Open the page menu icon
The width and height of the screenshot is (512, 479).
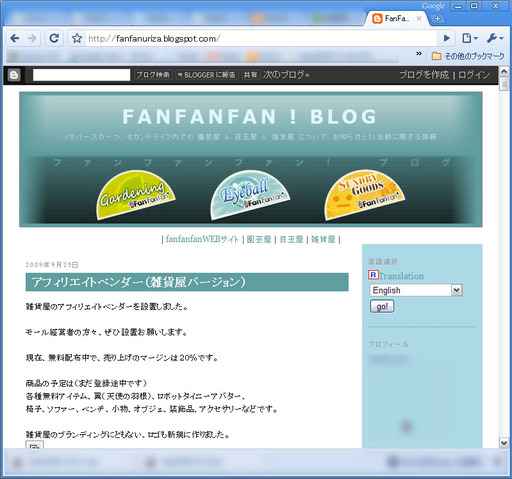[x=469, y=39]
